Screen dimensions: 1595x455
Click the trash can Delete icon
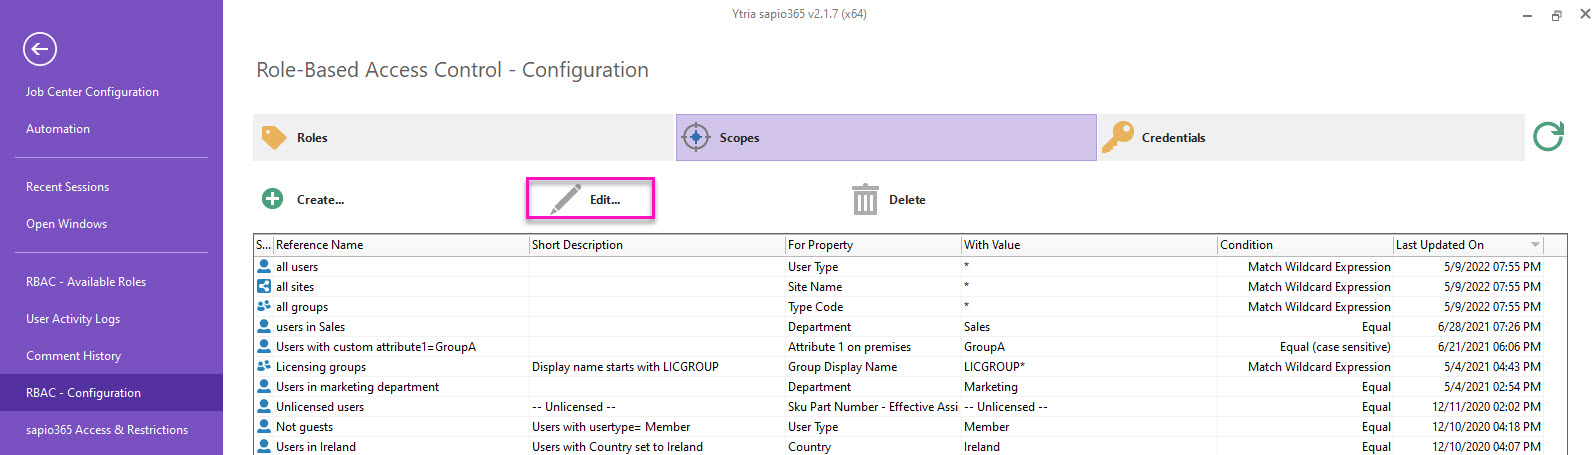864,199
